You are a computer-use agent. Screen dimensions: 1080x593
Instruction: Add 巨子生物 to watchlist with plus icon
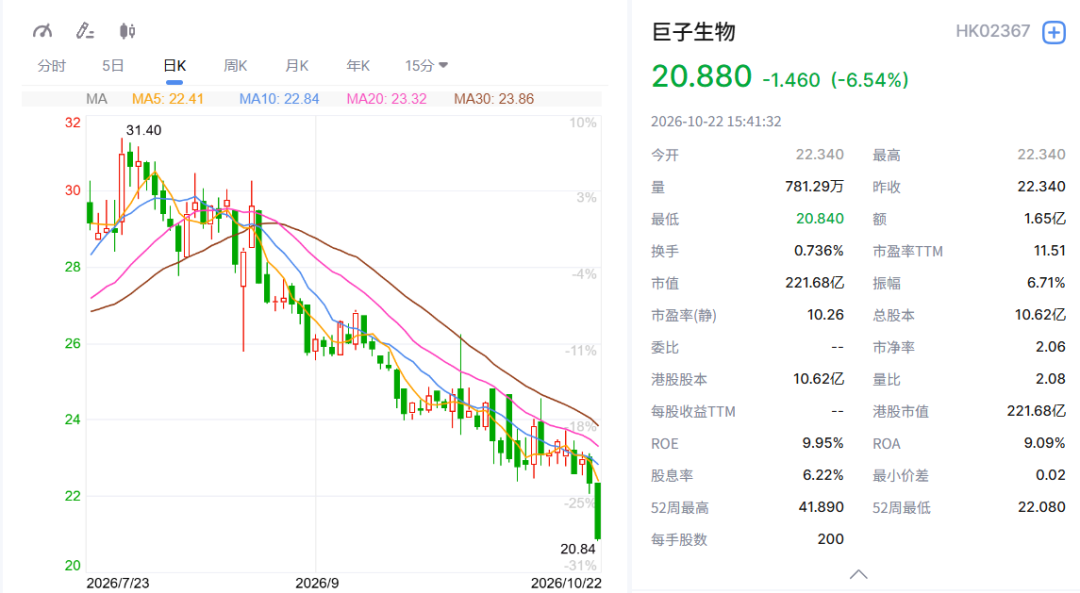1054,32
